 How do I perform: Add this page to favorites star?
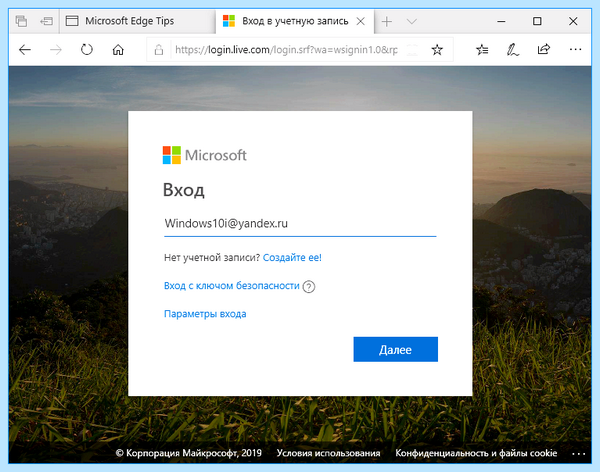click(x=437, y=50)
